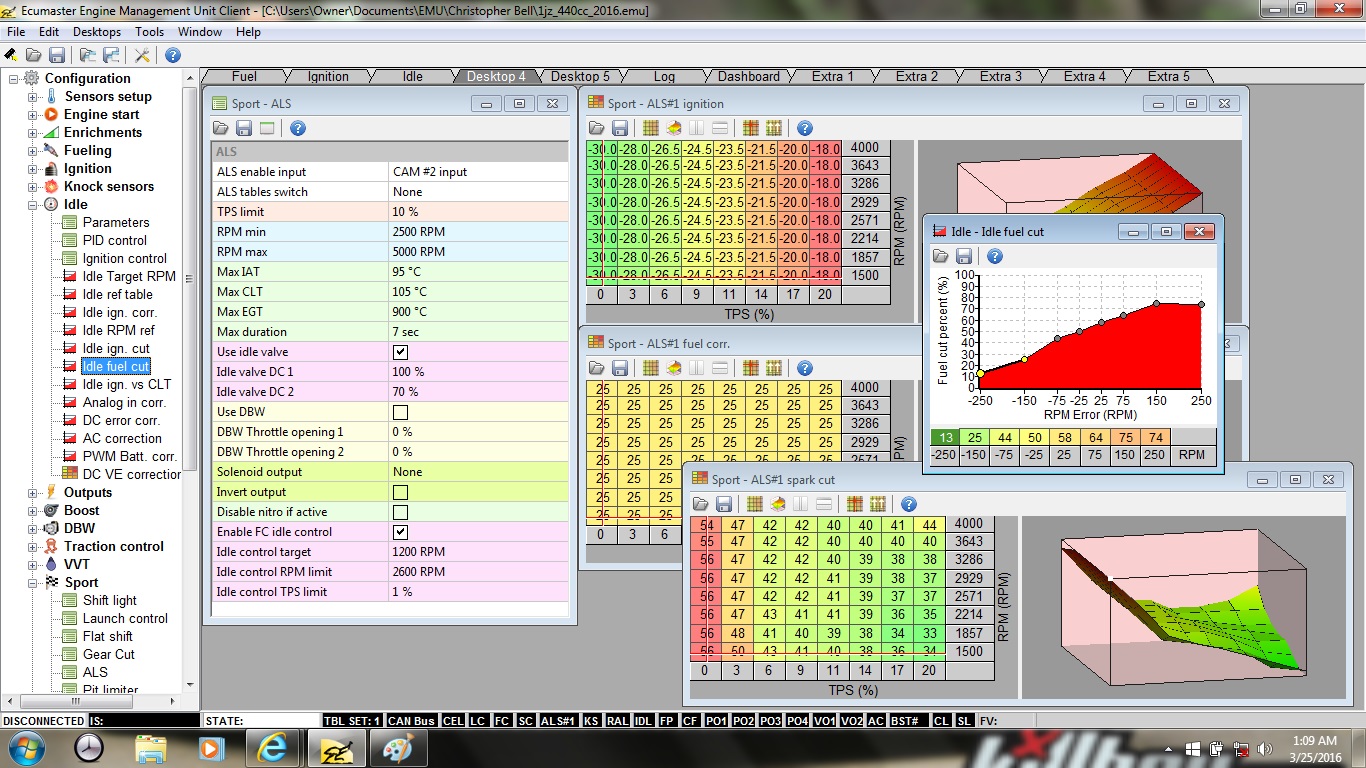The height and width of the screenshot is (768, 1366).
Task: Select the green 13 cell in fuel cut table
Action: pos(944,437)
